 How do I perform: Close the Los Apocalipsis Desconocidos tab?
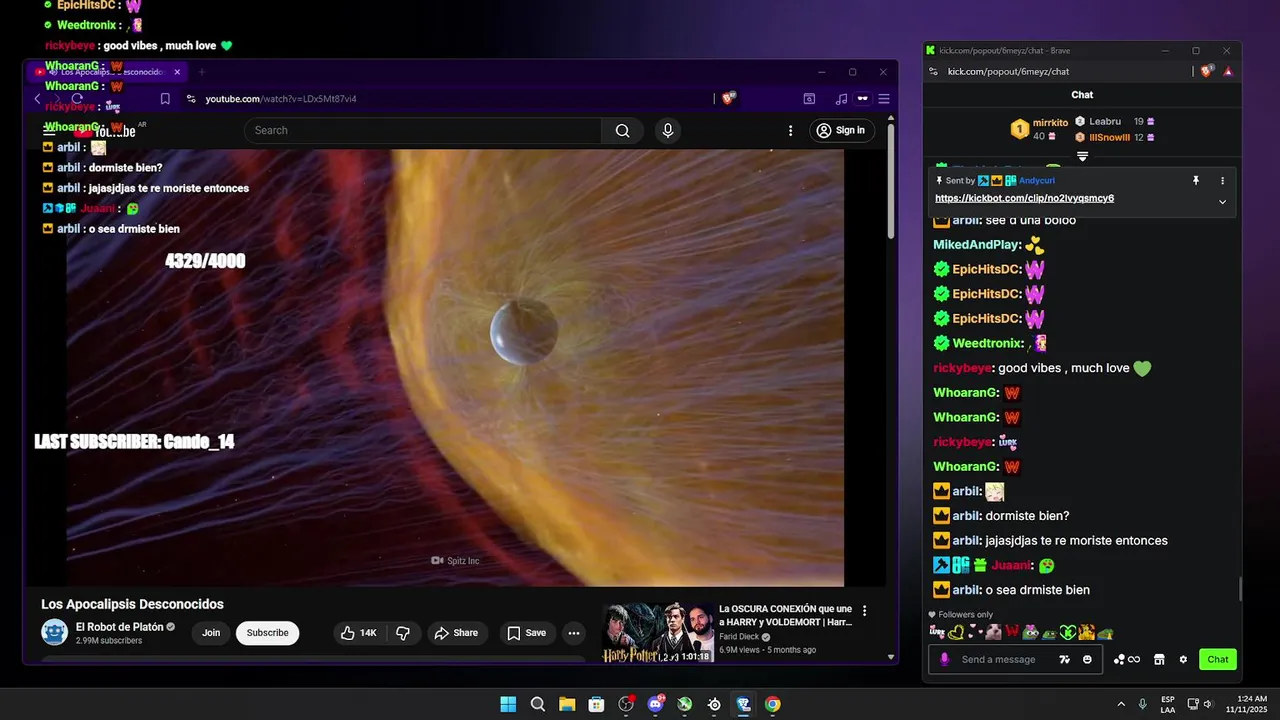tap(177, 72)
